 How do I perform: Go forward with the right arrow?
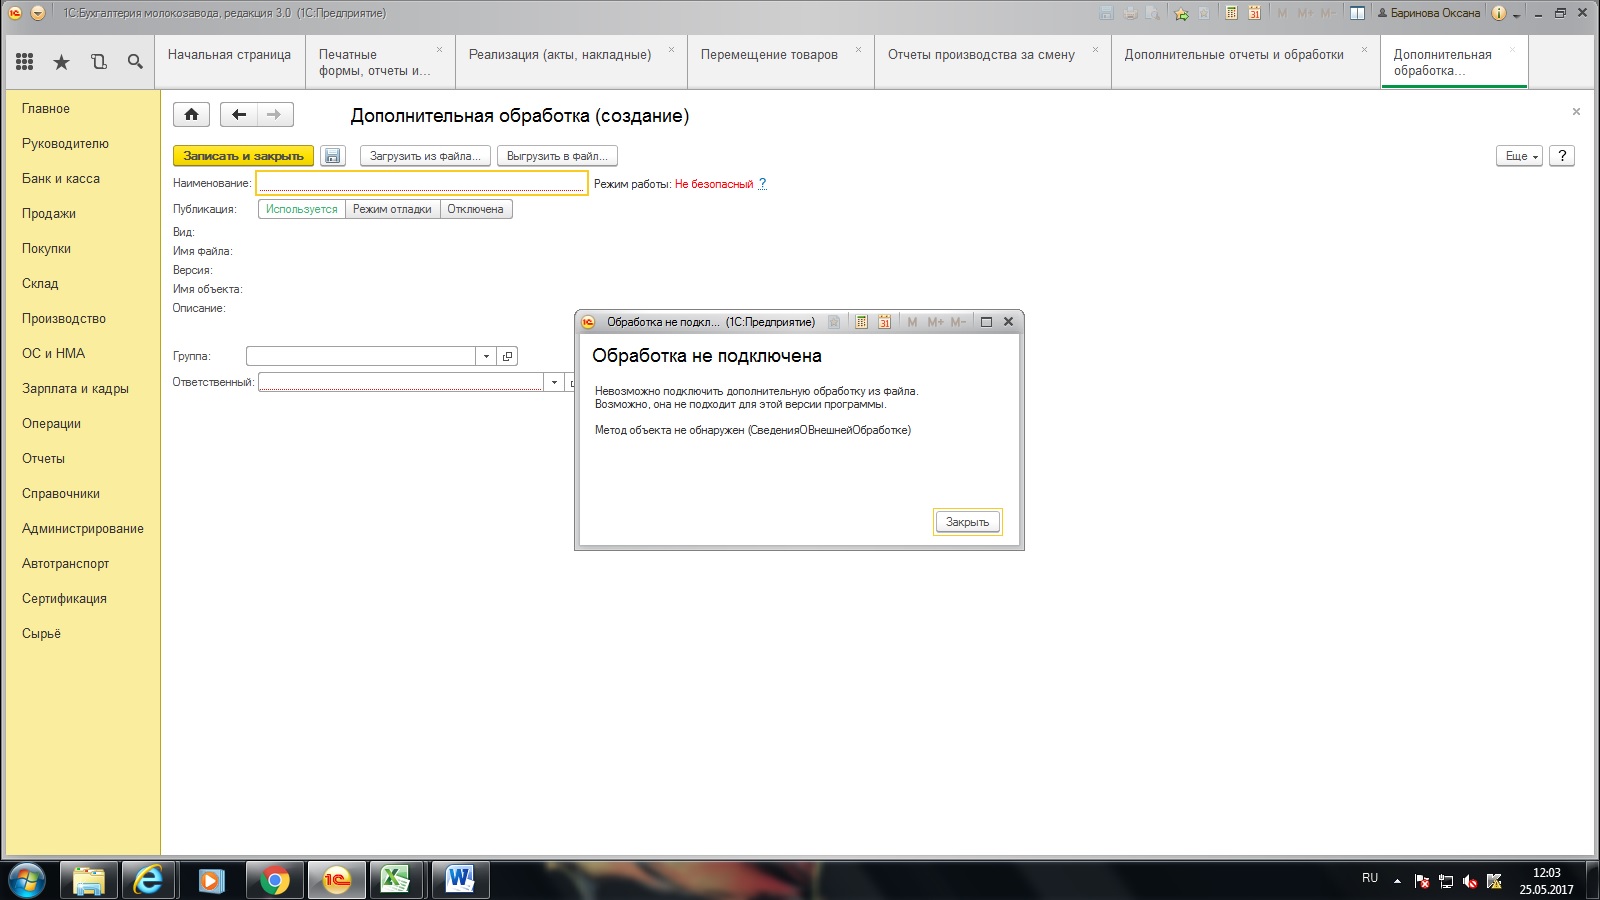coord(274,114)
